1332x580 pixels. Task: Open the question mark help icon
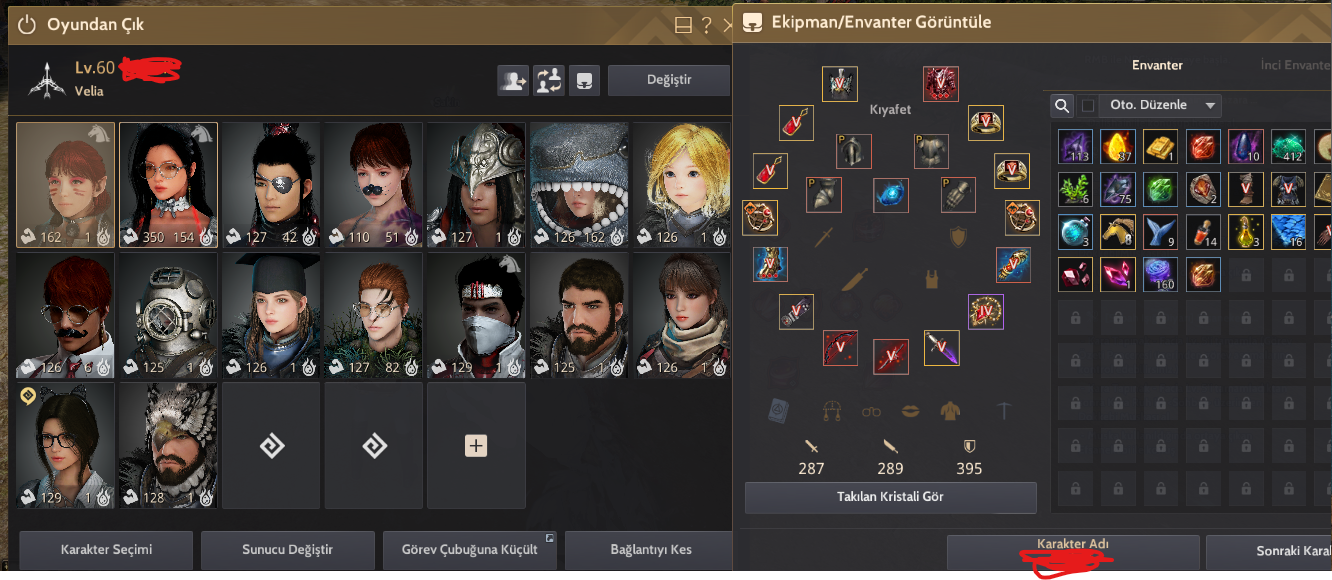click(707, 25)
